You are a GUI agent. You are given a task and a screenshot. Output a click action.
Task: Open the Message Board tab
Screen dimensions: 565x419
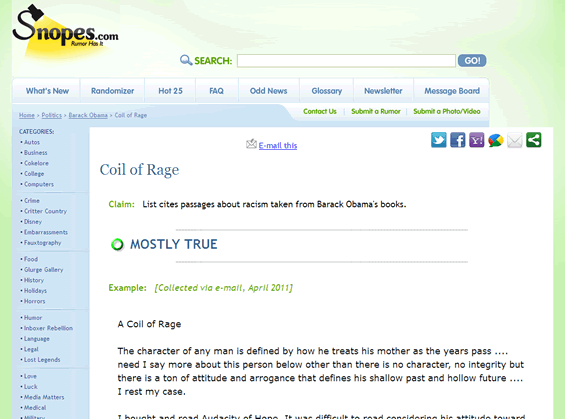(452, 91)
